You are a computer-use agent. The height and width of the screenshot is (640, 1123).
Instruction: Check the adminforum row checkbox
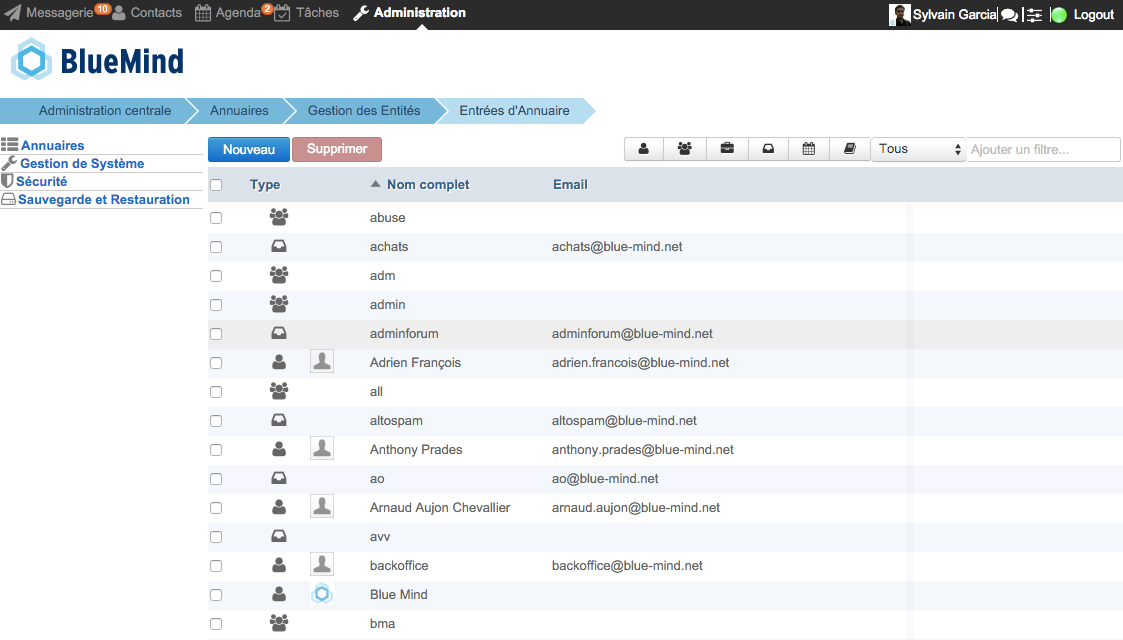click(216, 334)
